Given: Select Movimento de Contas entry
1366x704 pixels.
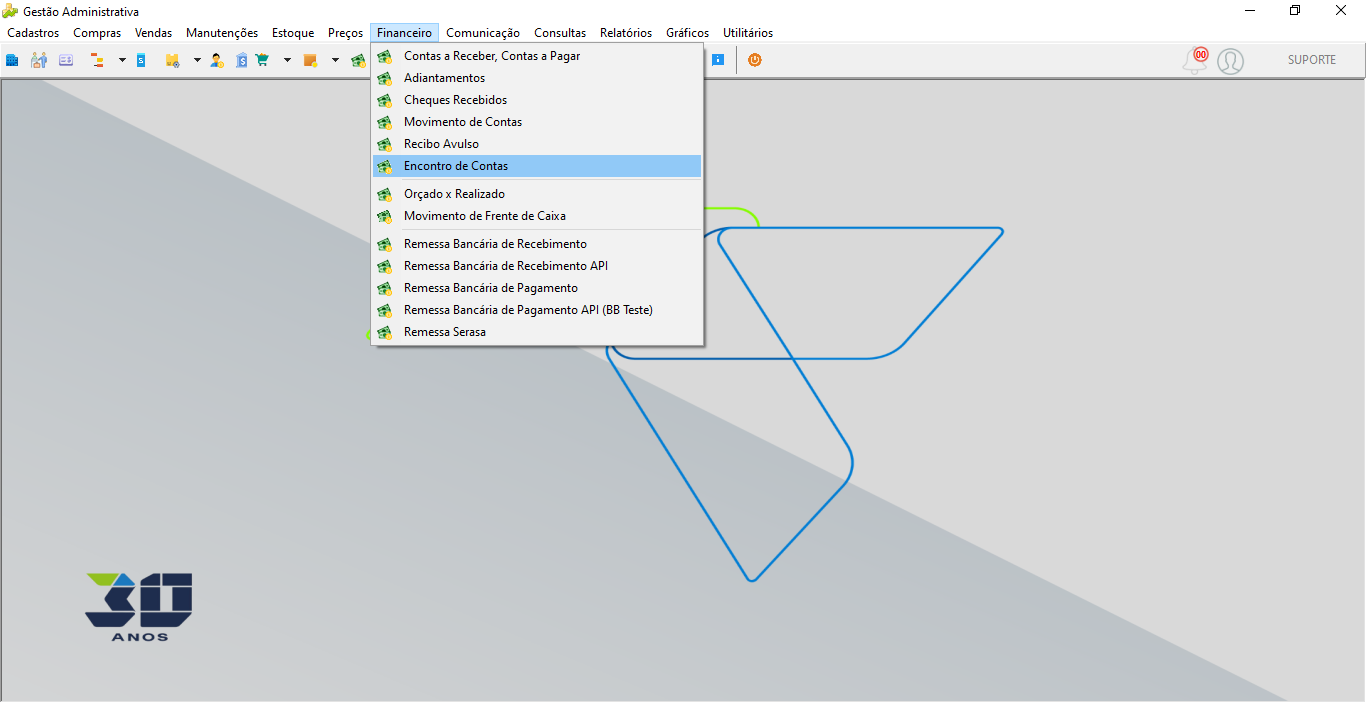Looking at the screenshot, I should pos(537,122).
